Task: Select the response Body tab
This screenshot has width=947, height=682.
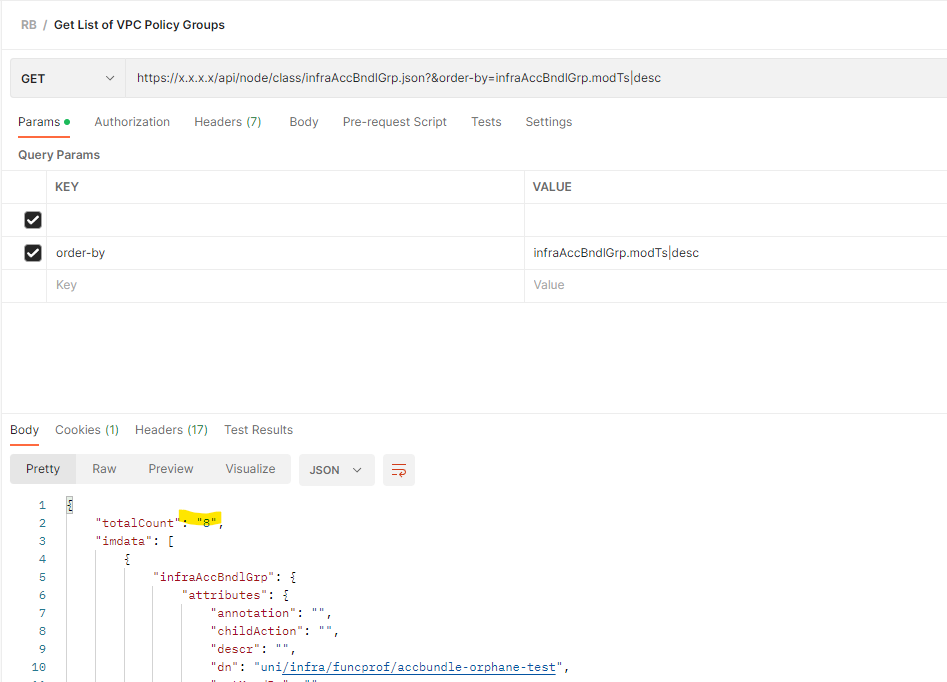Action: (x=24, y=430)
